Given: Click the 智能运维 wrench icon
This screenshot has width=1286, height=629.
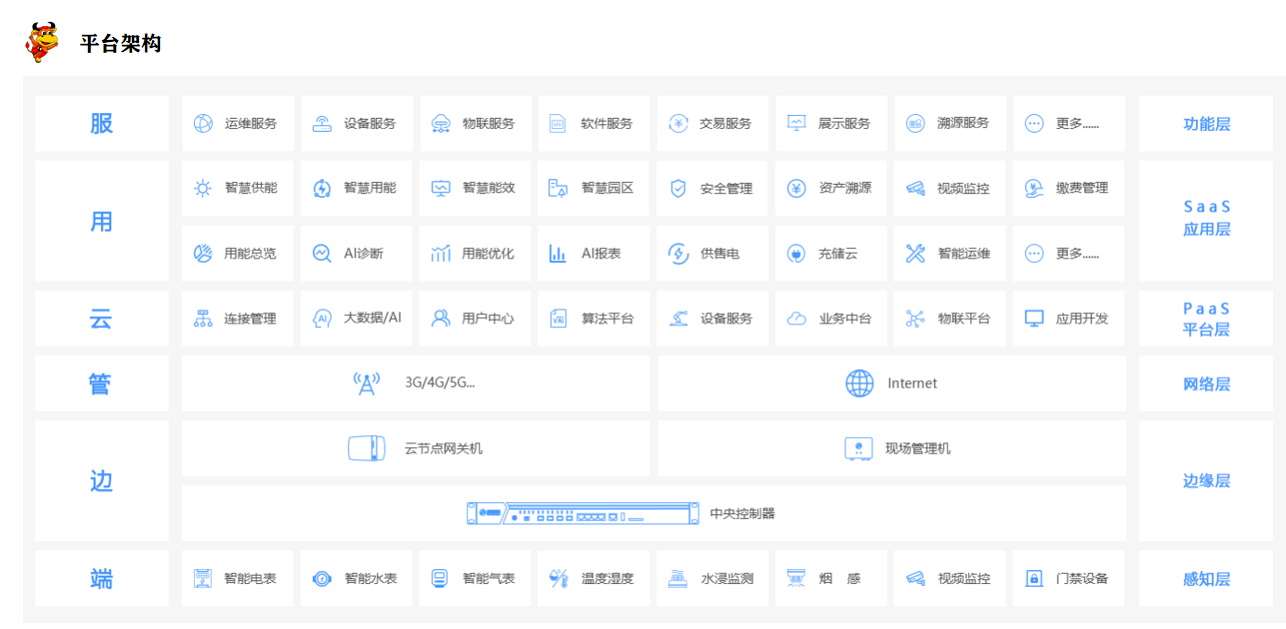Looking at the screenshot, I should 915,254.
